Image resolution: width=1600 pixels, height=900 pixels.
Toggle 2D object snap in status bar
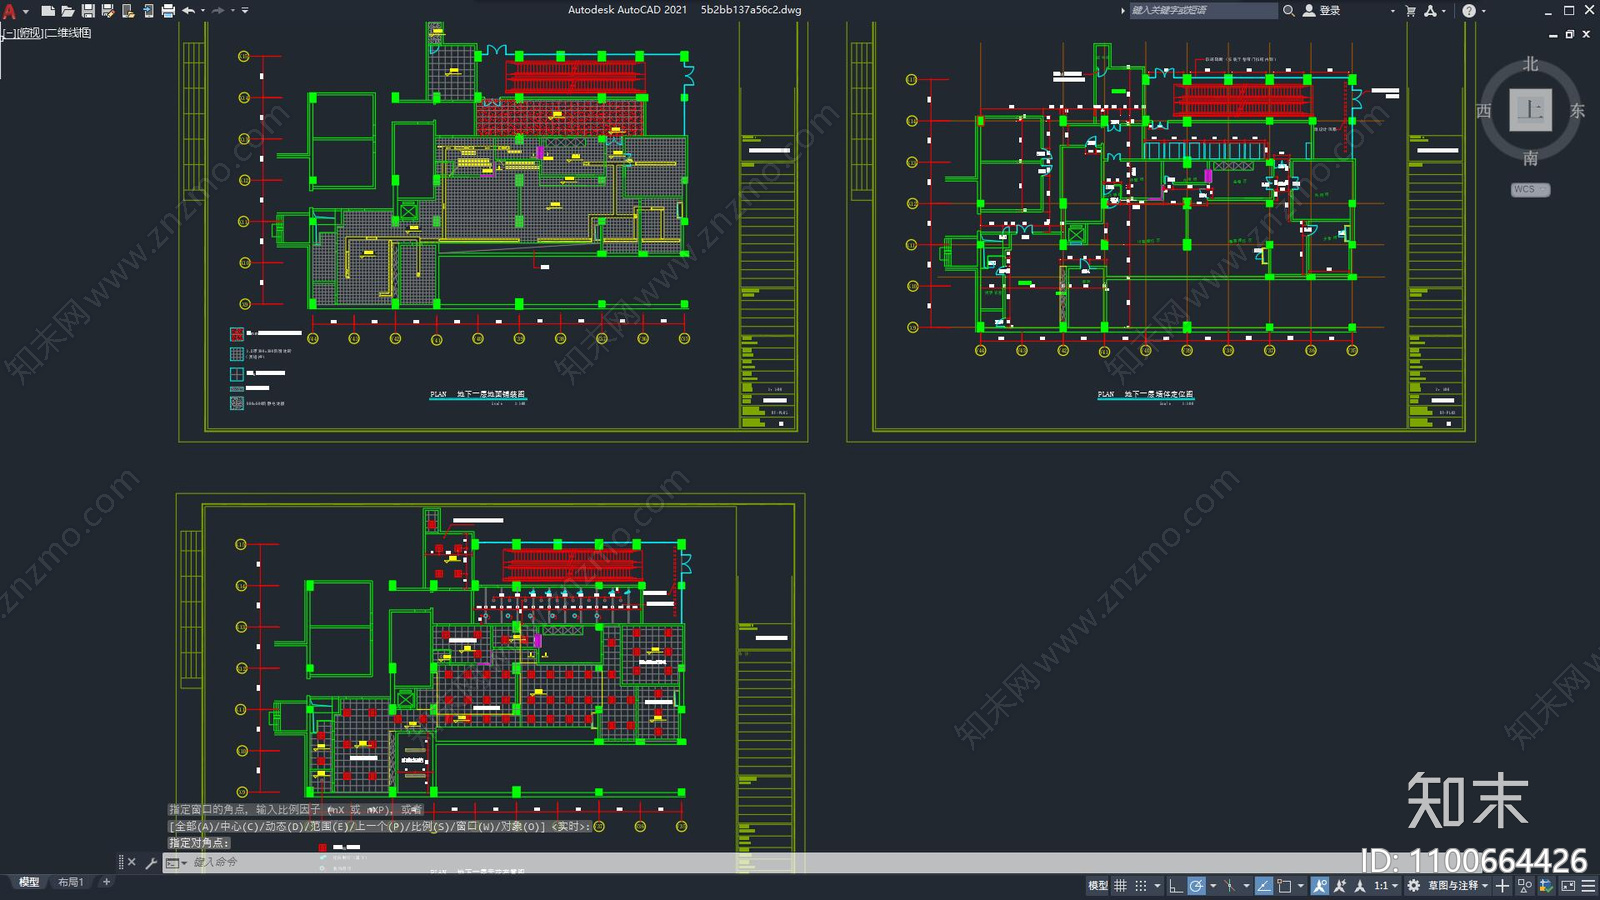(1284, 886)
